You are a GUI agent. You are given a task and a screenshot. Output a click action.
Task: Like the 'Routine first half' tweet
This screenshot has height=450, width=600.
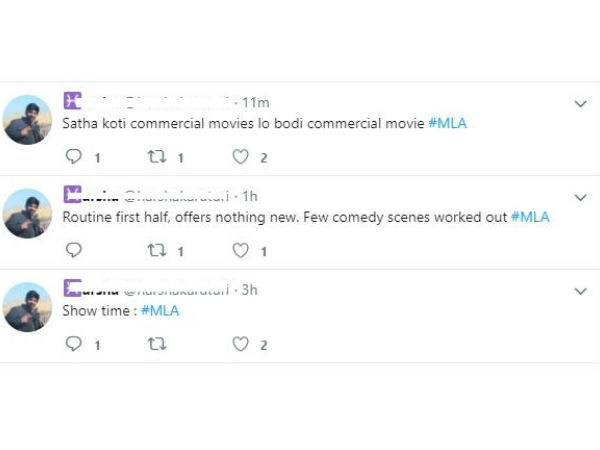(240, 251)
